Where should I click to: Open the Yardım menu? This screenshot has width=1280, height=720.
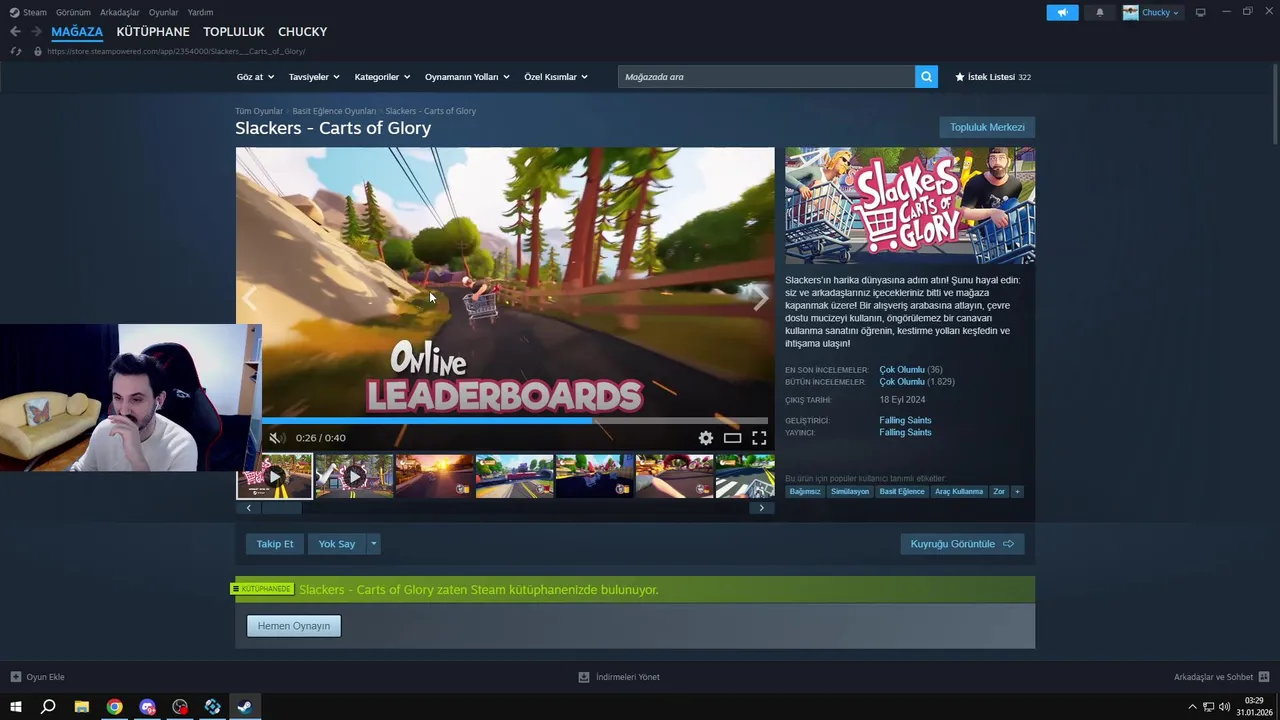(x=200, y=12)
